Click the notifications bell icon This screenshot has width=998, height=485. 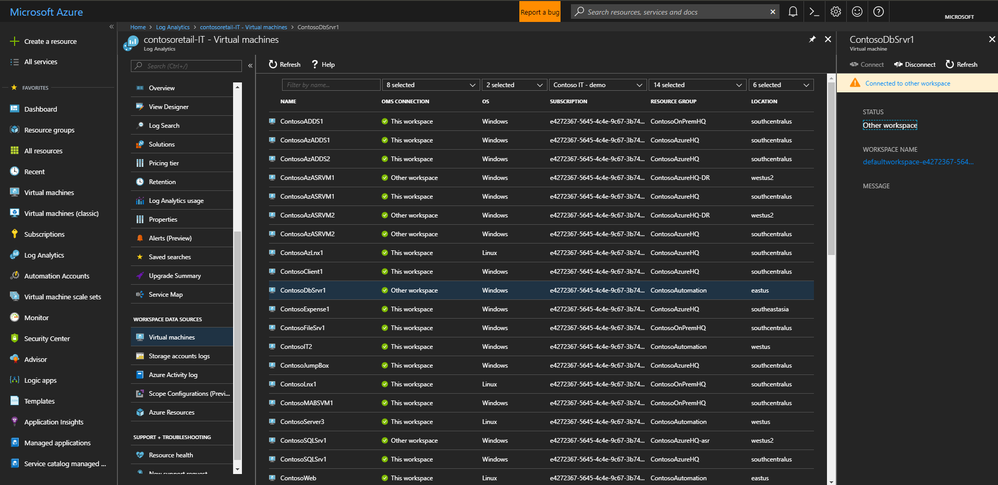point(793,12)
